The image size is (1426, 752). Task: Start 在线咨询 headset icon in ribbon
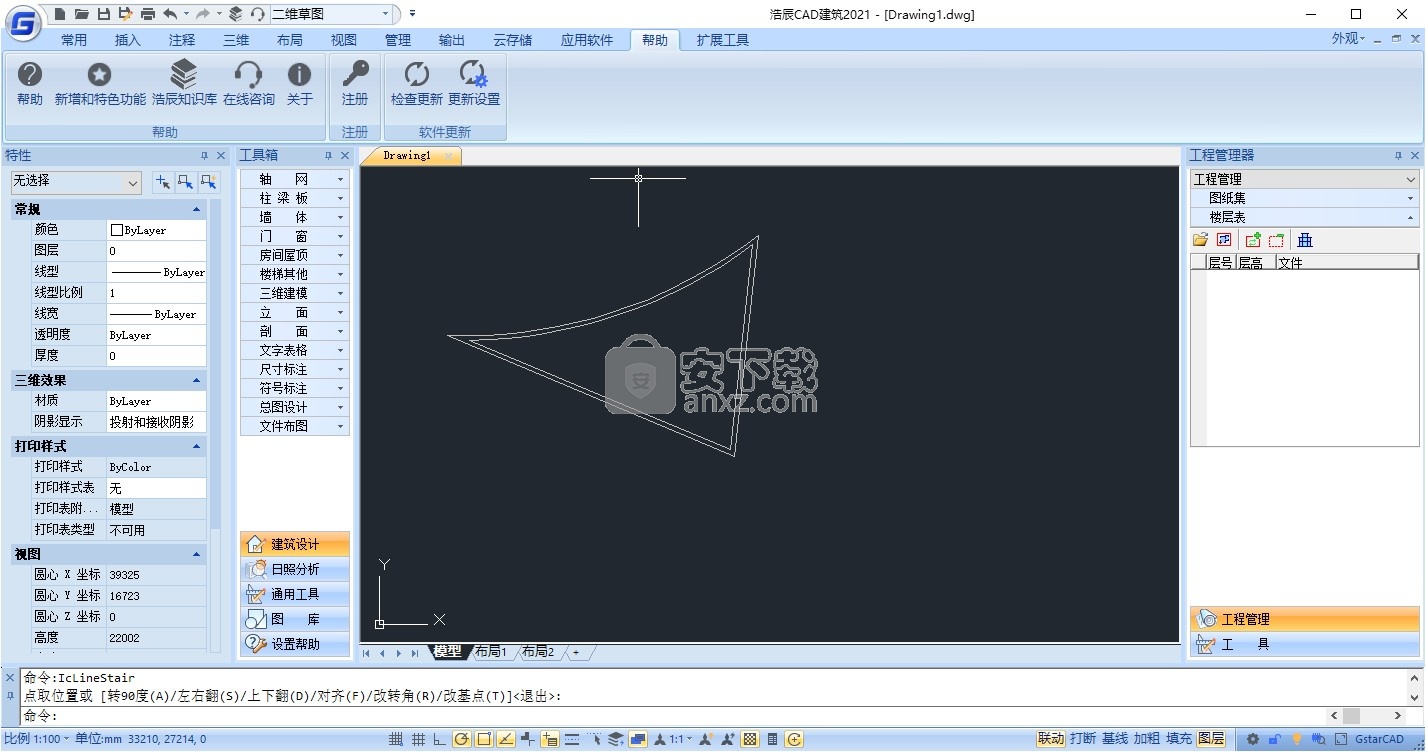pyautogui.click(x=249, y=84)
